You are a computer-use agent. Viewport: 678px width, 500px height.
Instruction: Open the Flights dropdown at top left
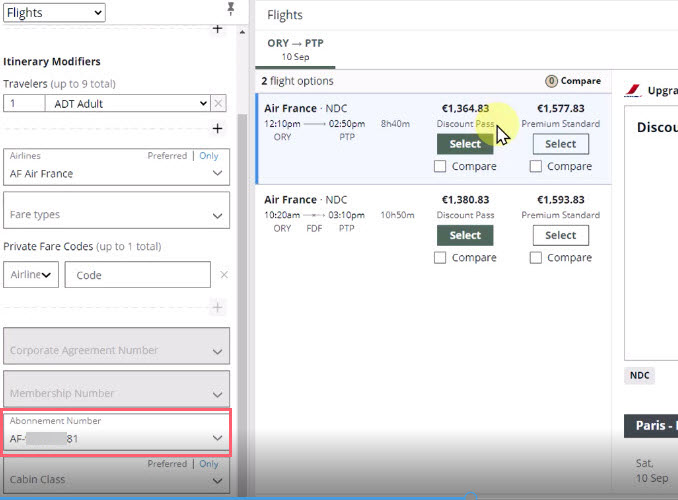[53, 12]
